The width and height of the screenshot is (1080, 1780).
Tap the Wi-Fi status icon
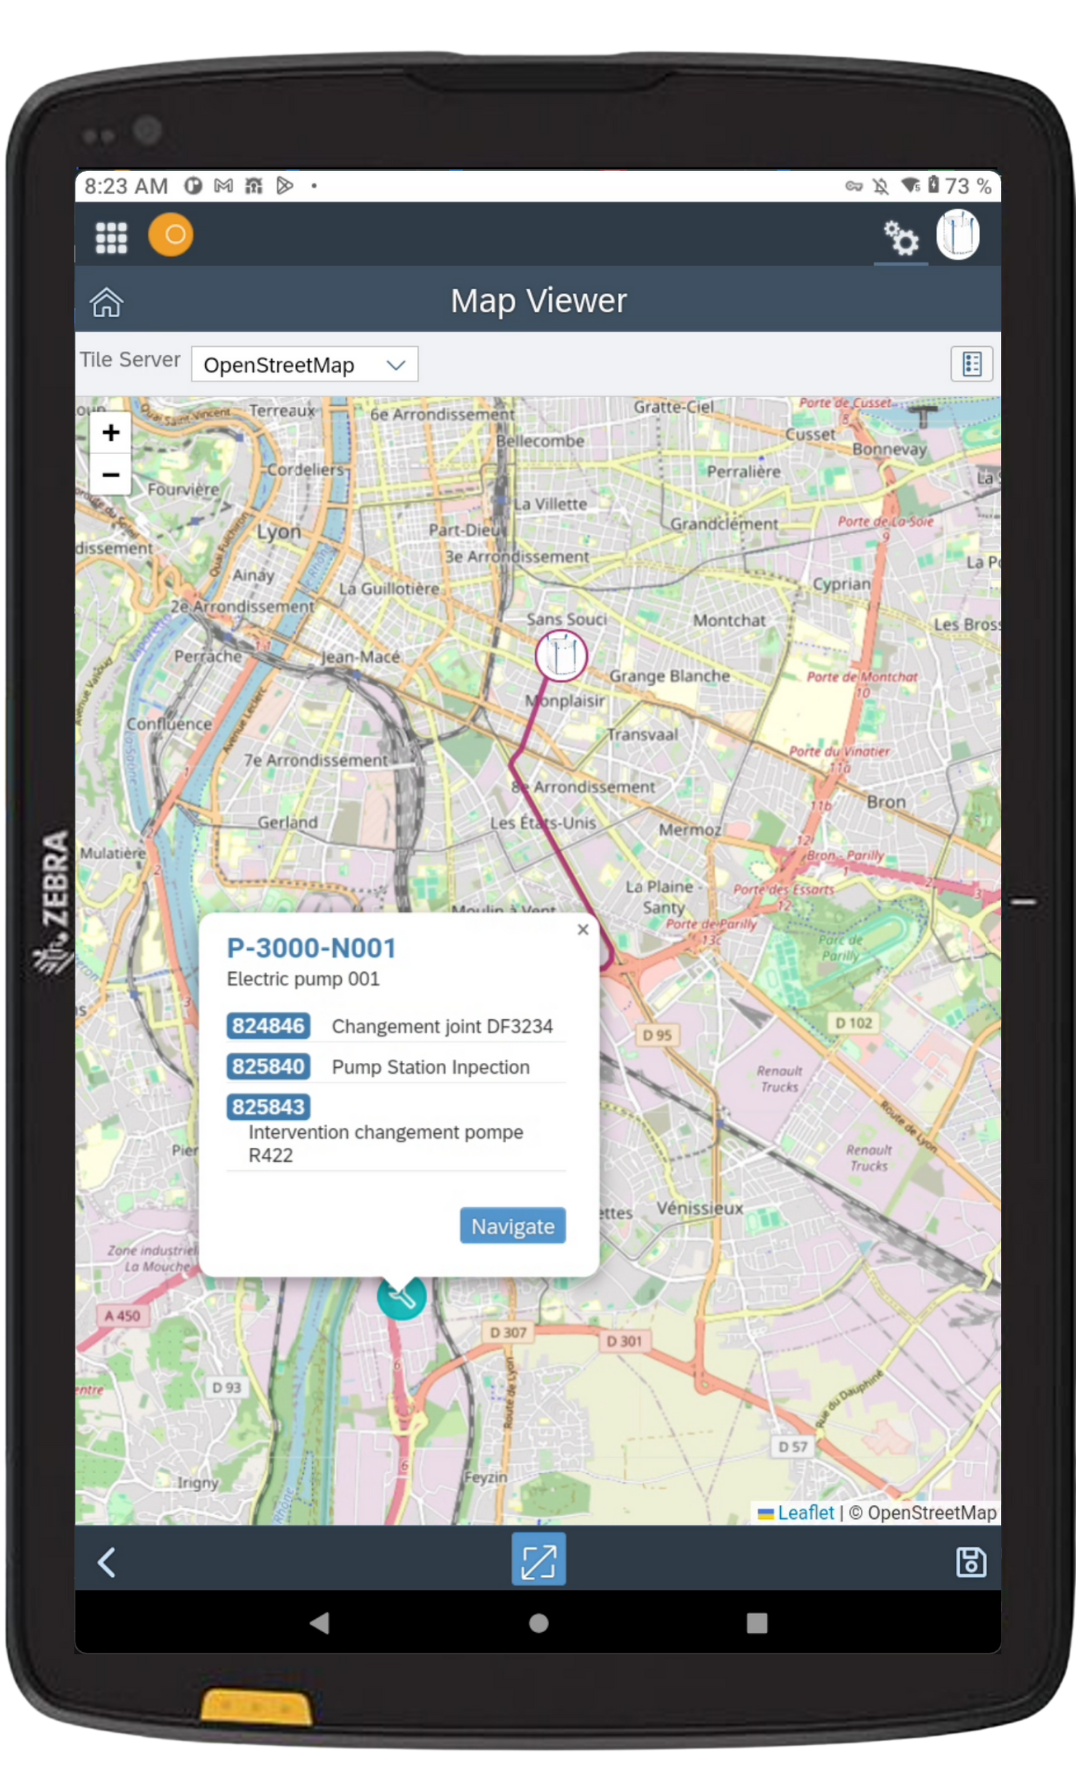tap(910, 186)
